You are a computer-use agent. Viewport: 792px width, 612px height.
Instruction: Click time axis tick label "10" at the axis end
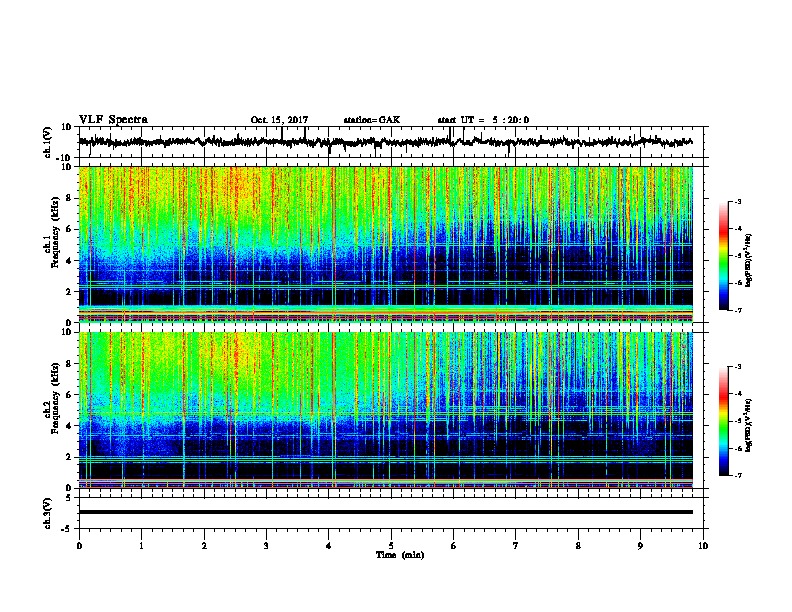[703, 546]
